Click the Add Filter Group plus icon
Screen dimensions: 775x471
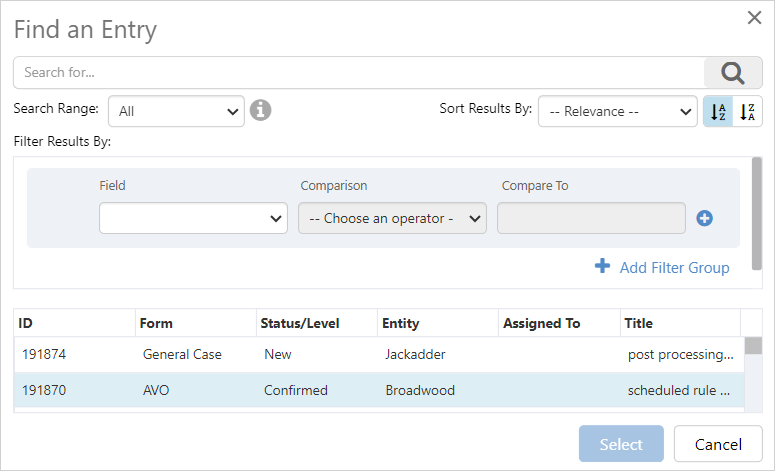click(x=602, y=266)
